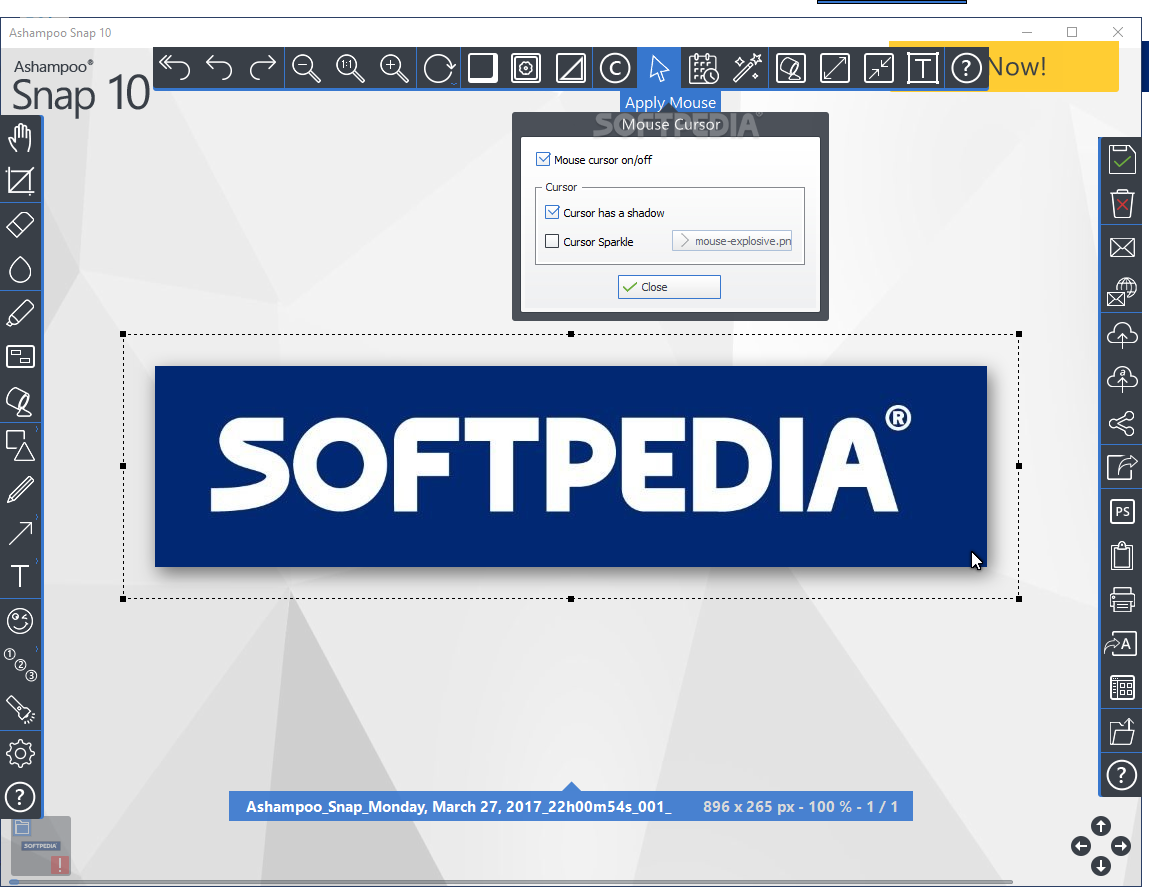This screenshot has height=887, width=1149.
Task: Export capture to Photoshop PS icon
Action: [1122, 511]
